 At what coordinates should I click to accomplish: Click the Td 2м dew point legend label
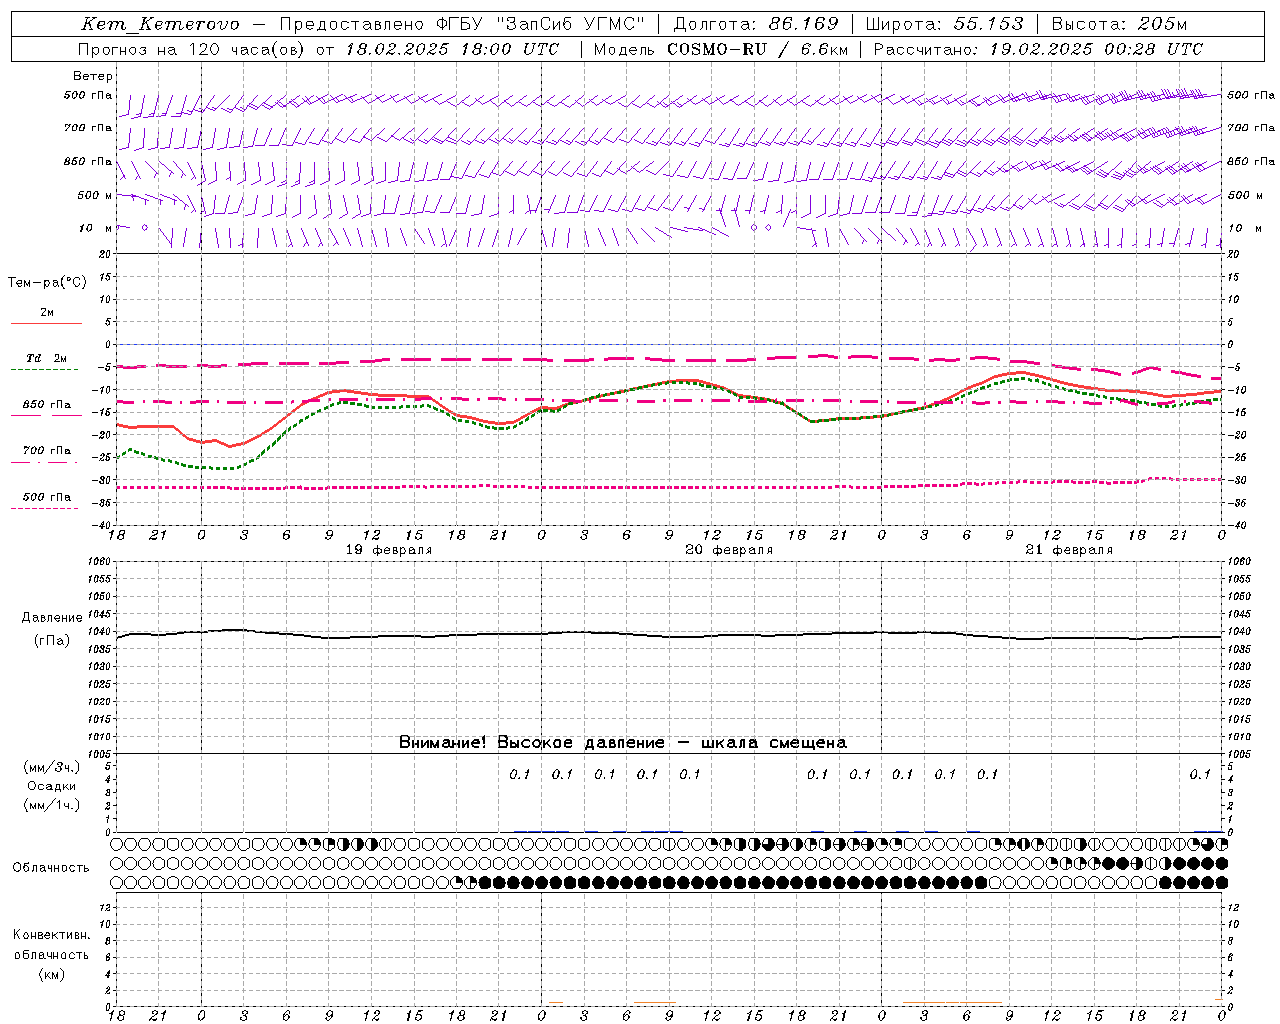click(x=46, y=358)
